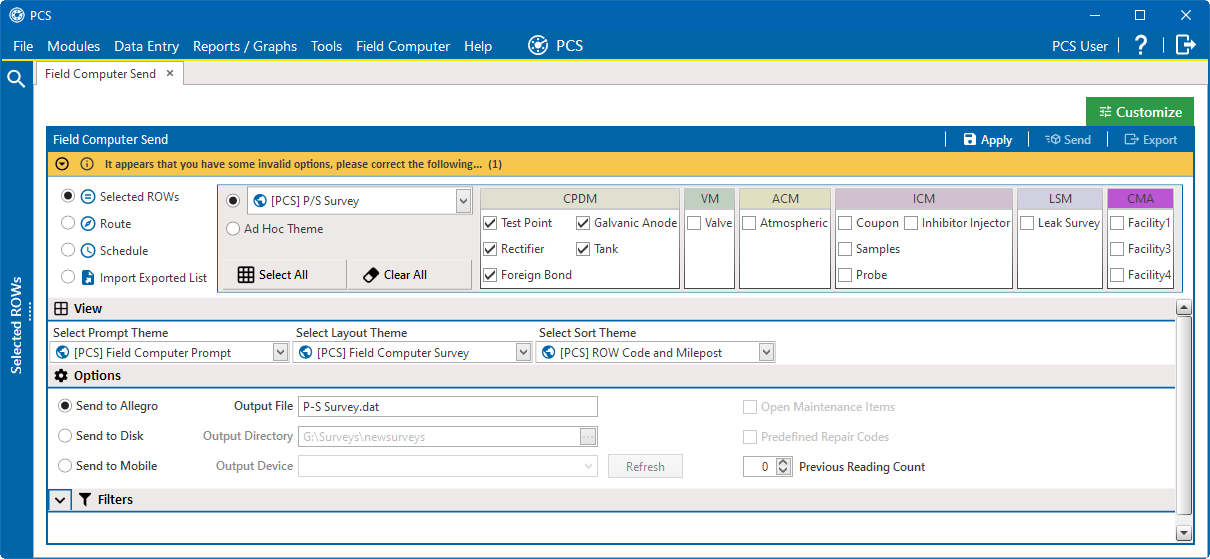
Task: Select the Route radio option
Action: click(x=68, y=224)
